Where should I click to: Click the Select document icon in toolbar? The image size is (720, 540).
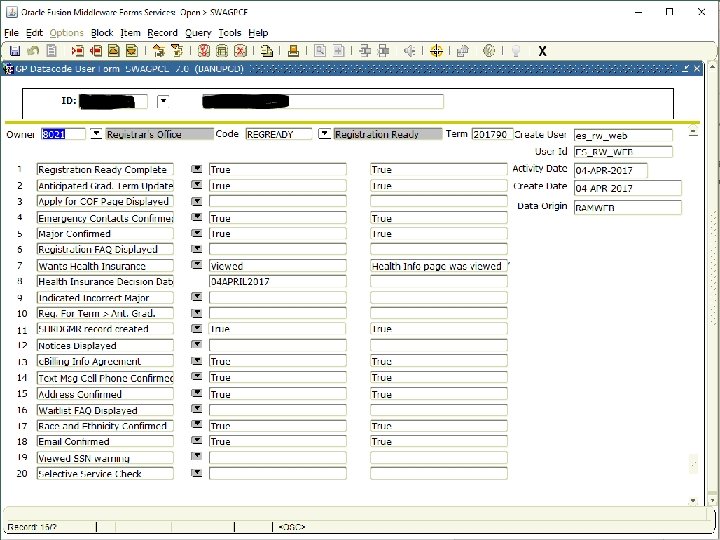click(x=51, y=51)
